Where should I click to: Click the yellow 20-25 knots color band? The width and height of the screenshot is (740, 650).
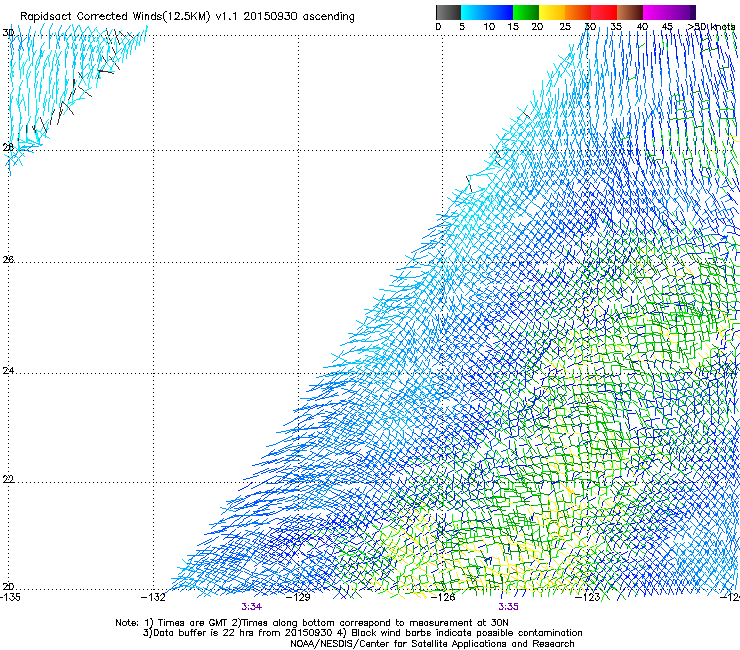tap(552, 12)
